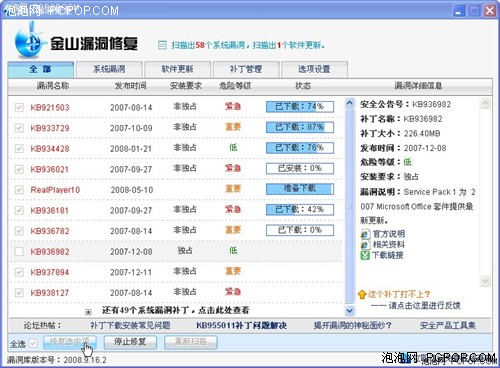500x368 pixels.
Task: Uncheck the KB936021 checkbox
Action: 19,169
